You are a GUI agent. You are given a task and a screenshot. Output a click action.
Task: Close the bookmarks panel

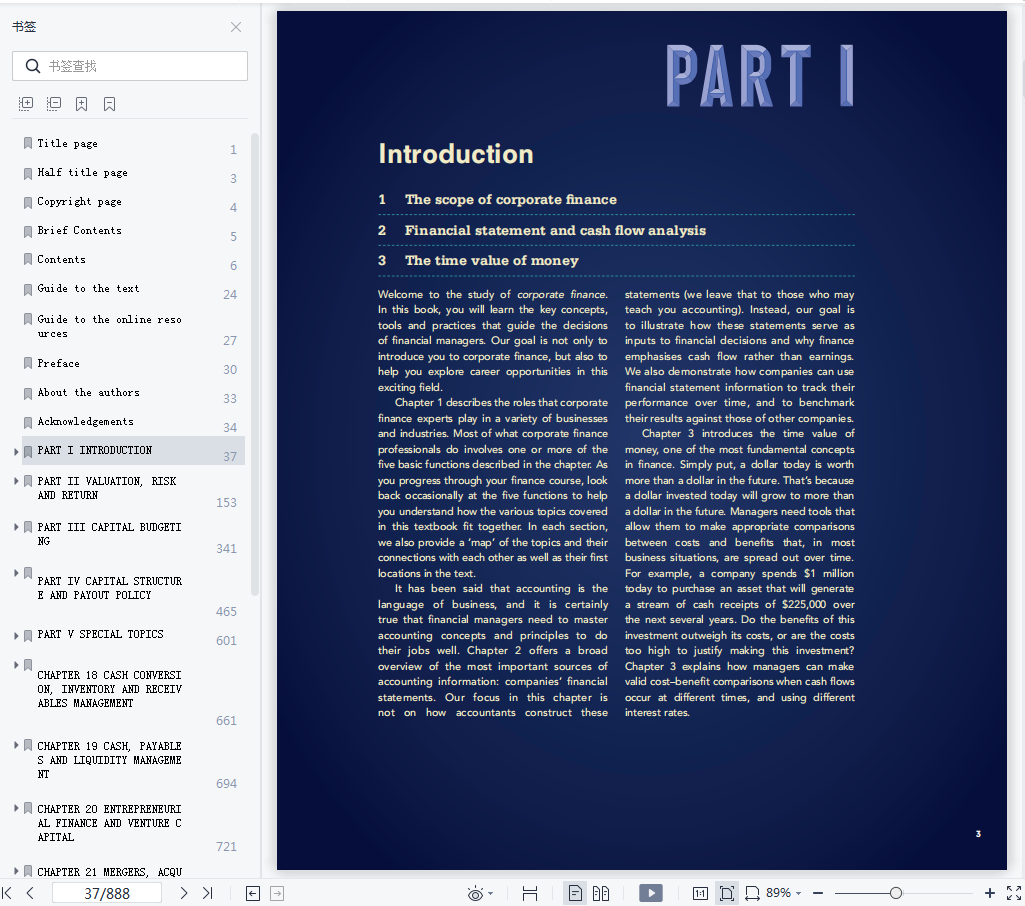point(236,27)
